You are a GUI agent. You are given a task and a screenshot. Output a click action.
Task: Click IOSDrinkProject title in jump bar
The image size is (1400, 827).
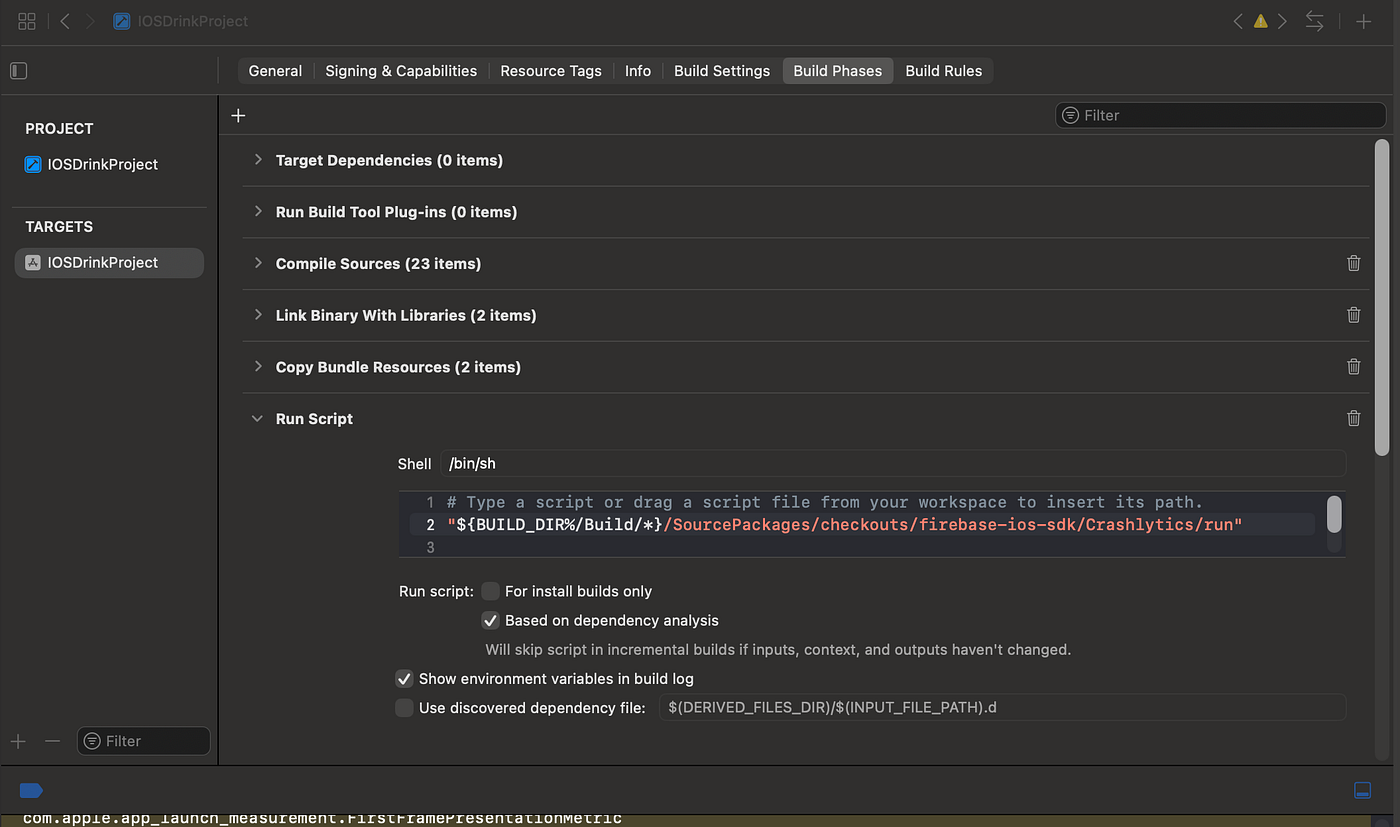pos(192,21)
